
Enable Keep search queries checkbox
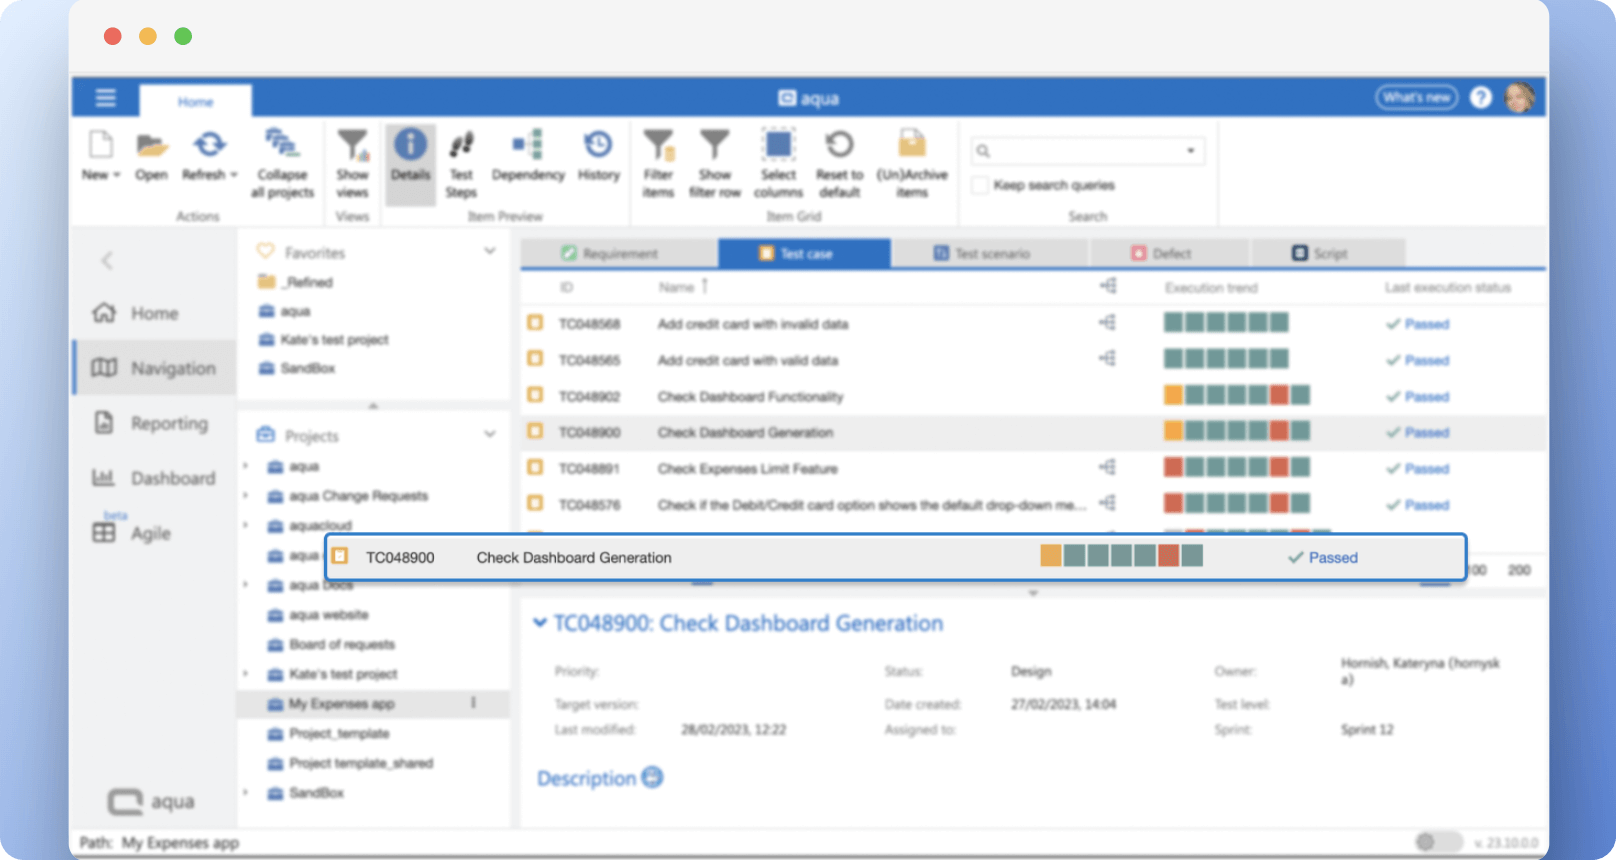(980, 185)
